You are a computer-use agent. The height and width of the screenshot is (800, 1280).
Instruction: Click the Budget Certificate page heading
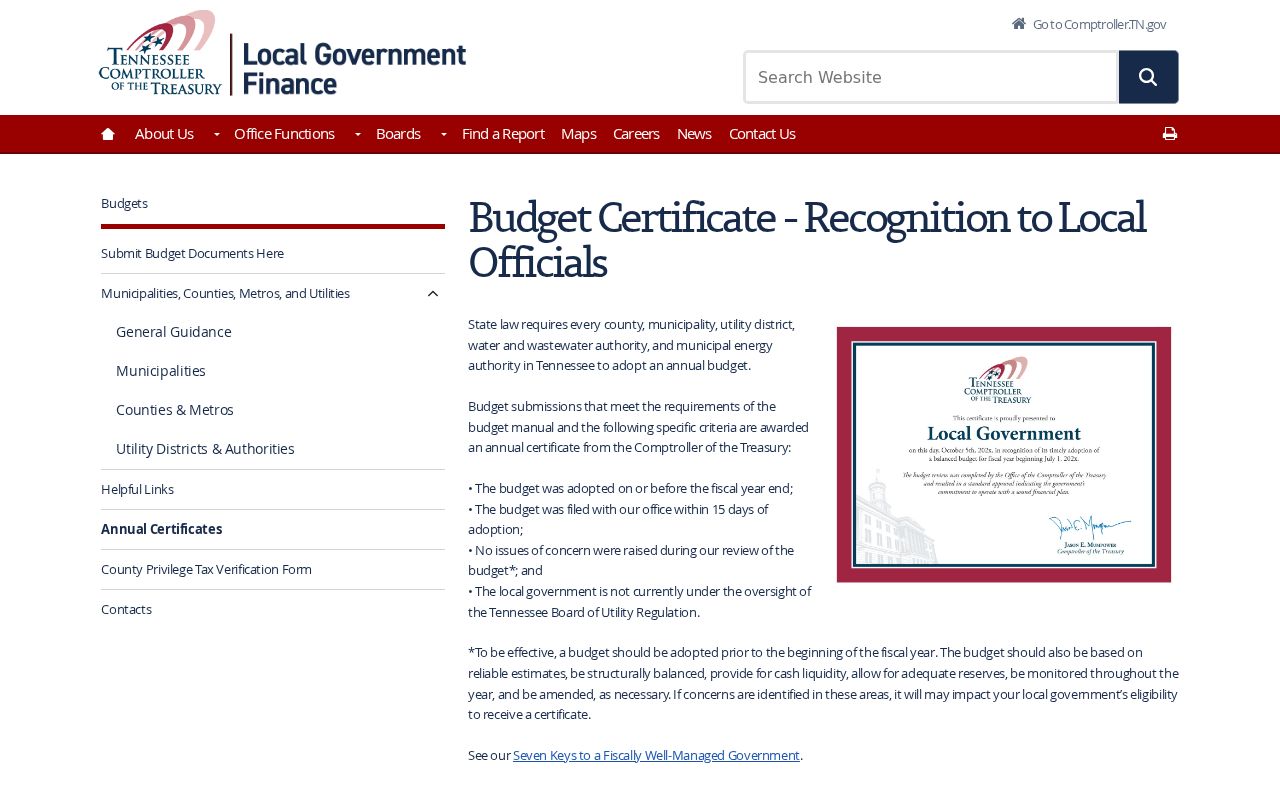[807, 239]
